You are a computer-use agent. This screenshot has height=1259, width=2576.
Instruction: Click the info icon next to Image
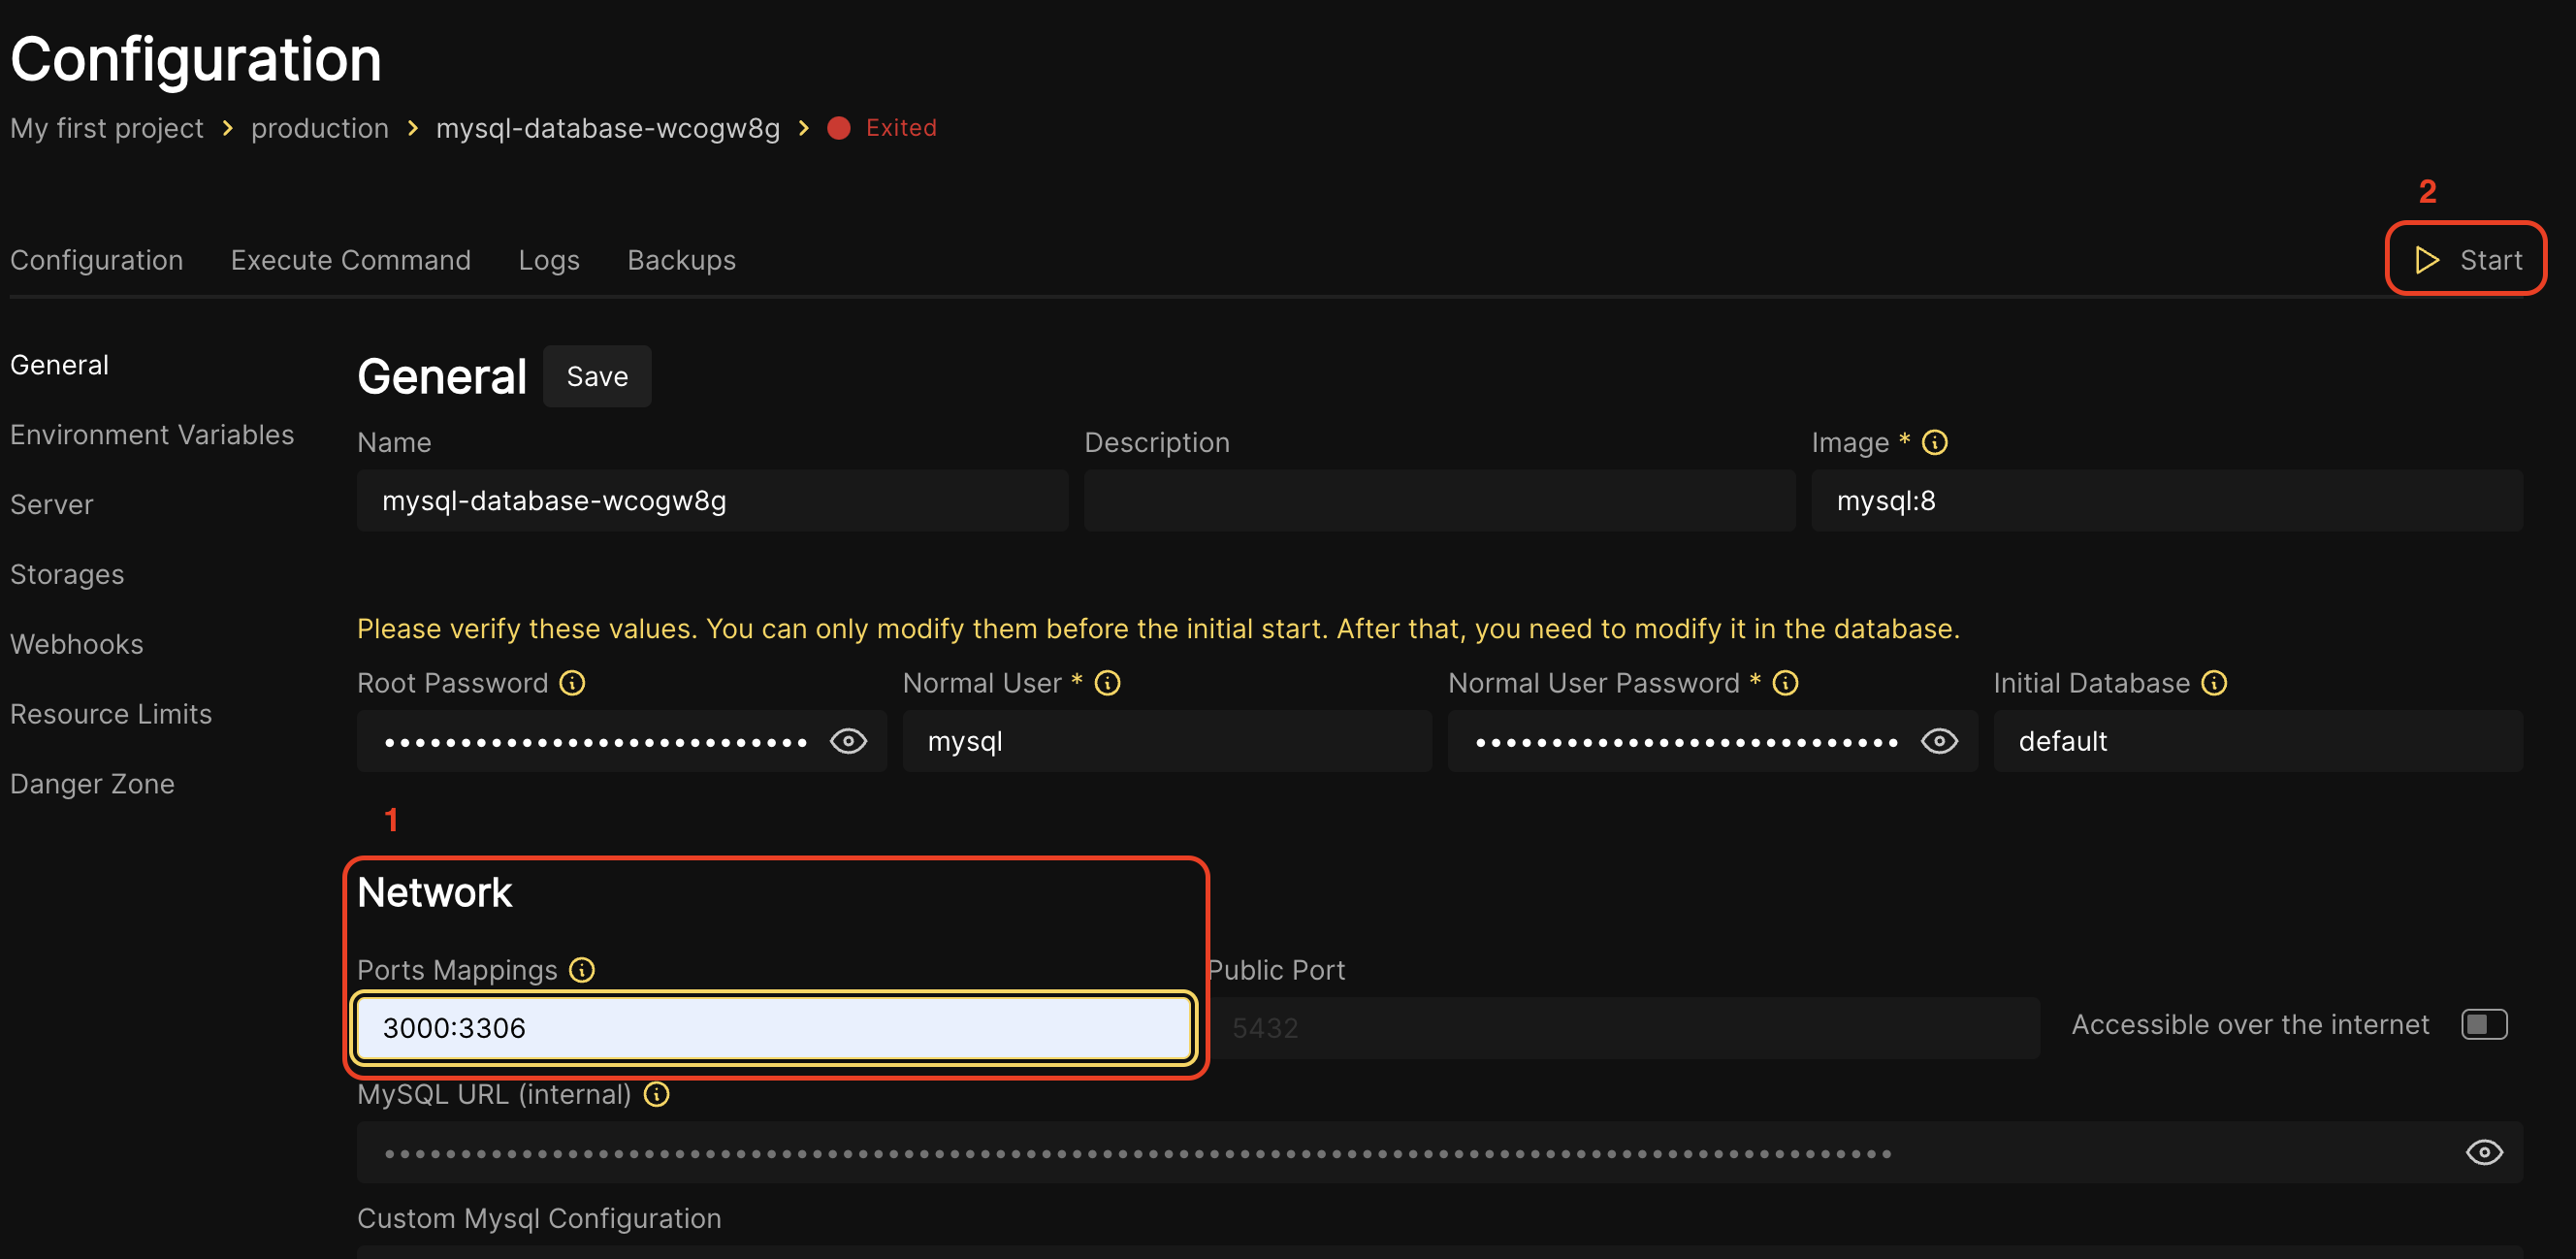point(1934,442)
